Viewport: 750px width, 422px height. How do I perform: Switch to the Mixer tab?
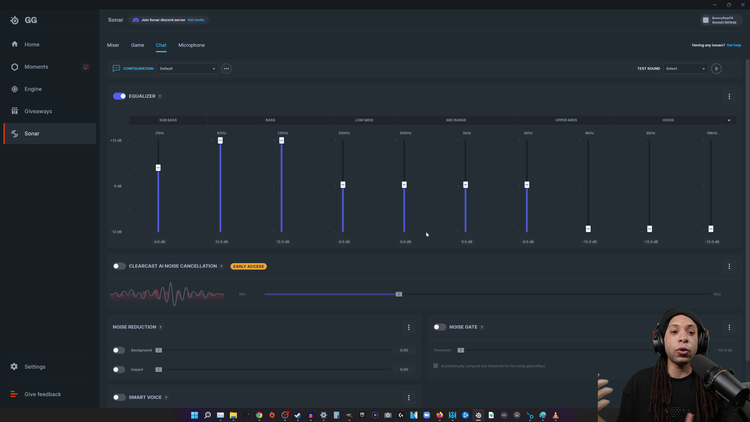pos(113,45)
